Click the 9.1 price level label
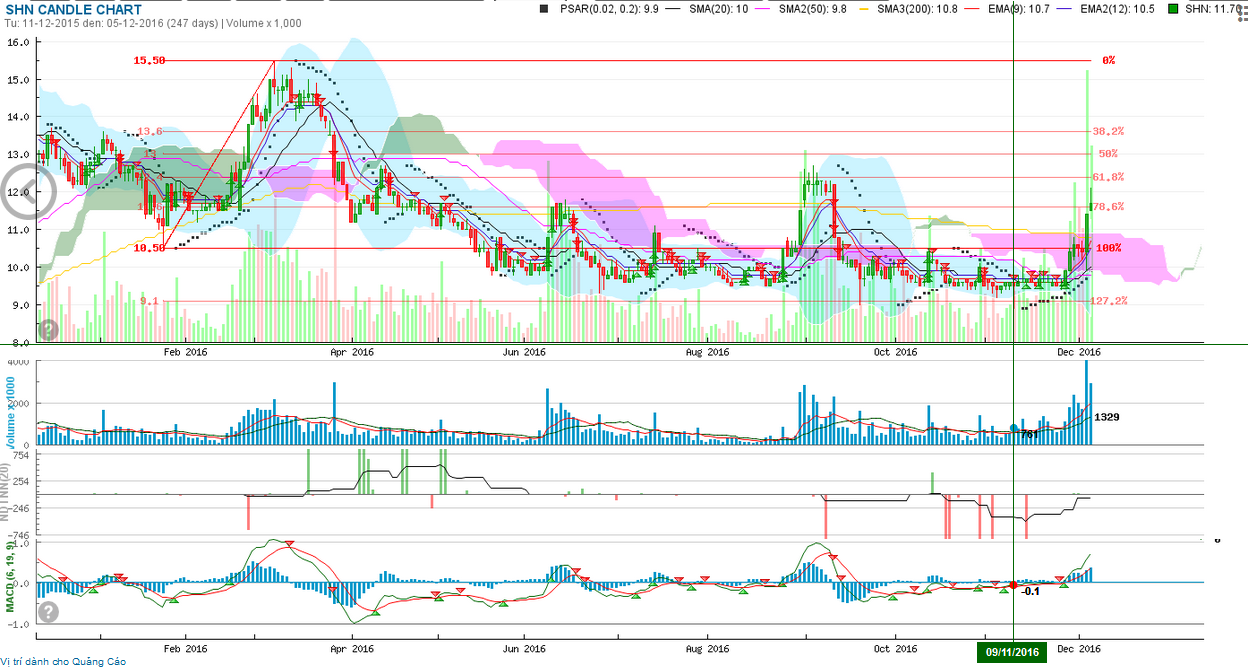 point(149,300)
